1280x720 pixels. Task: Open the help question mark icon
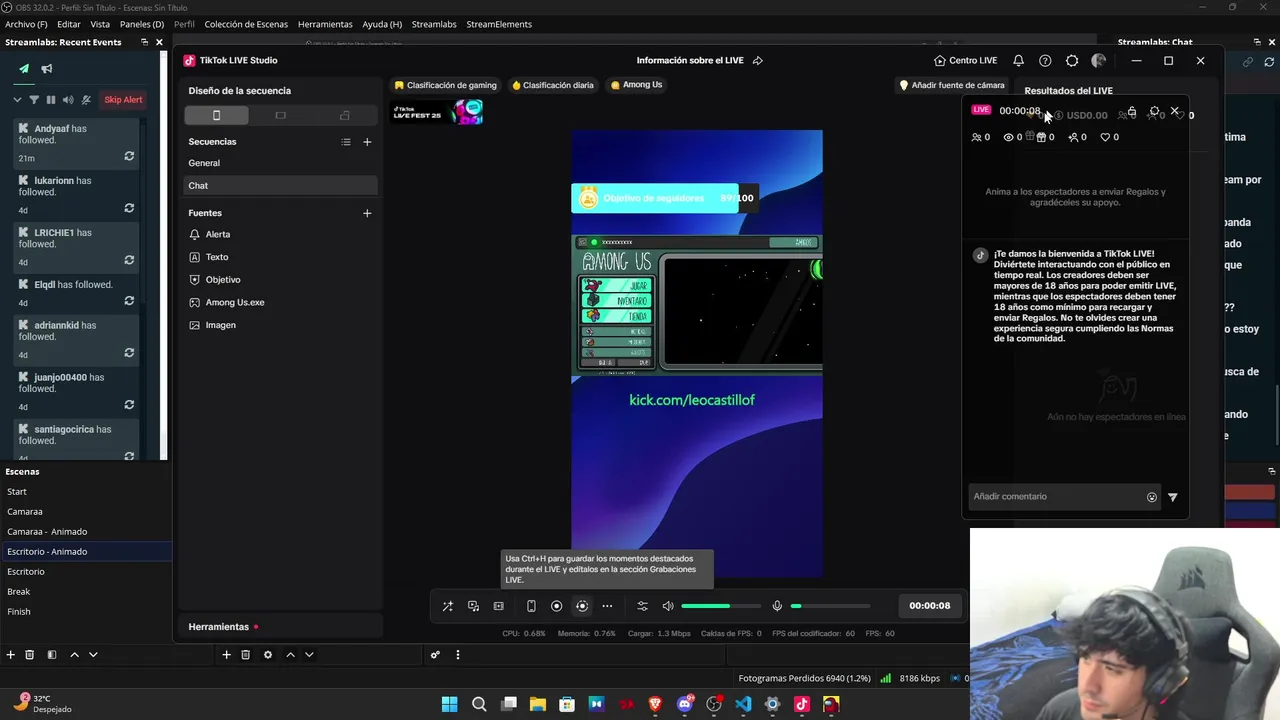coord(1045,60)
